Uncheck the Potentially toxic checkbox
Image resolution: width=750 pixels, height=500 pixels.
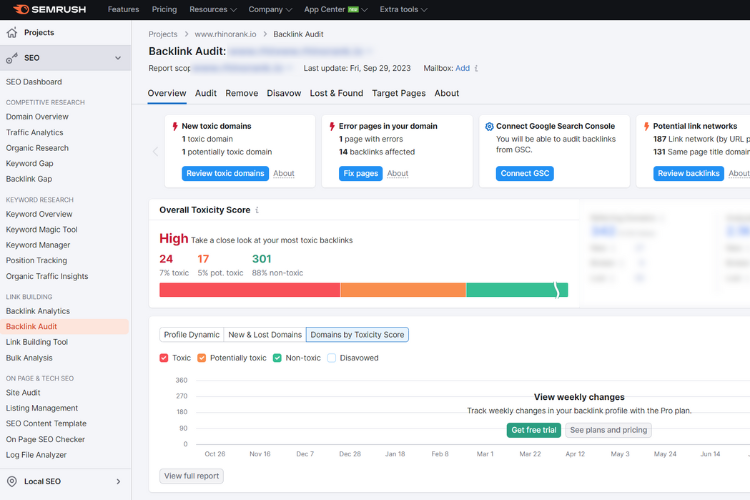(x=202, y=358)
